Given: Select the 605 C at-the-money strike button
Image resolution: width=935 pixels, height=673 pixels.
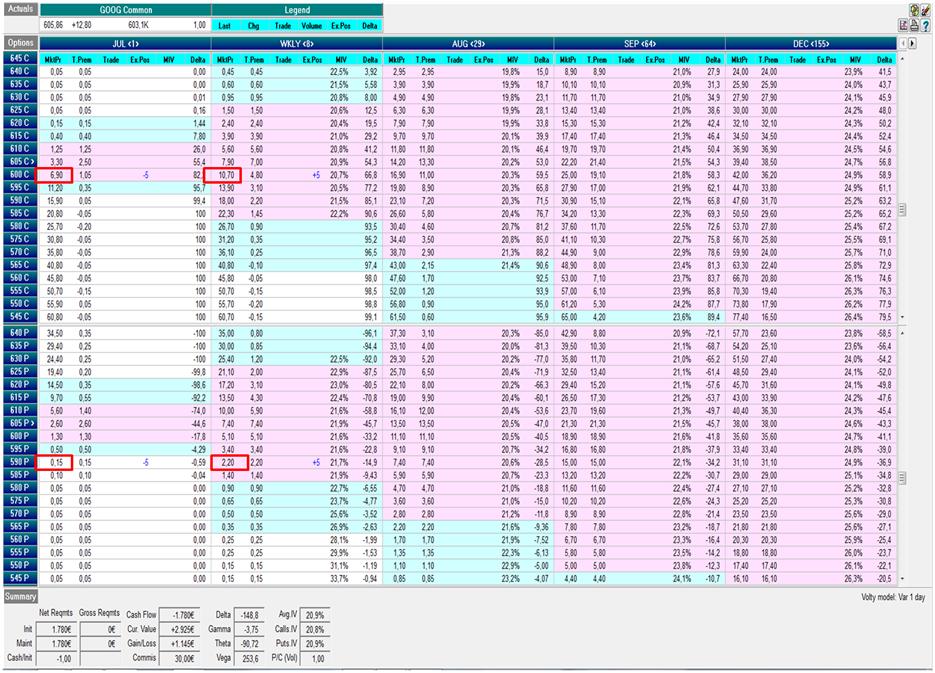Looking at the screenshot, I should pyautogui.click(x=20, y=162).
